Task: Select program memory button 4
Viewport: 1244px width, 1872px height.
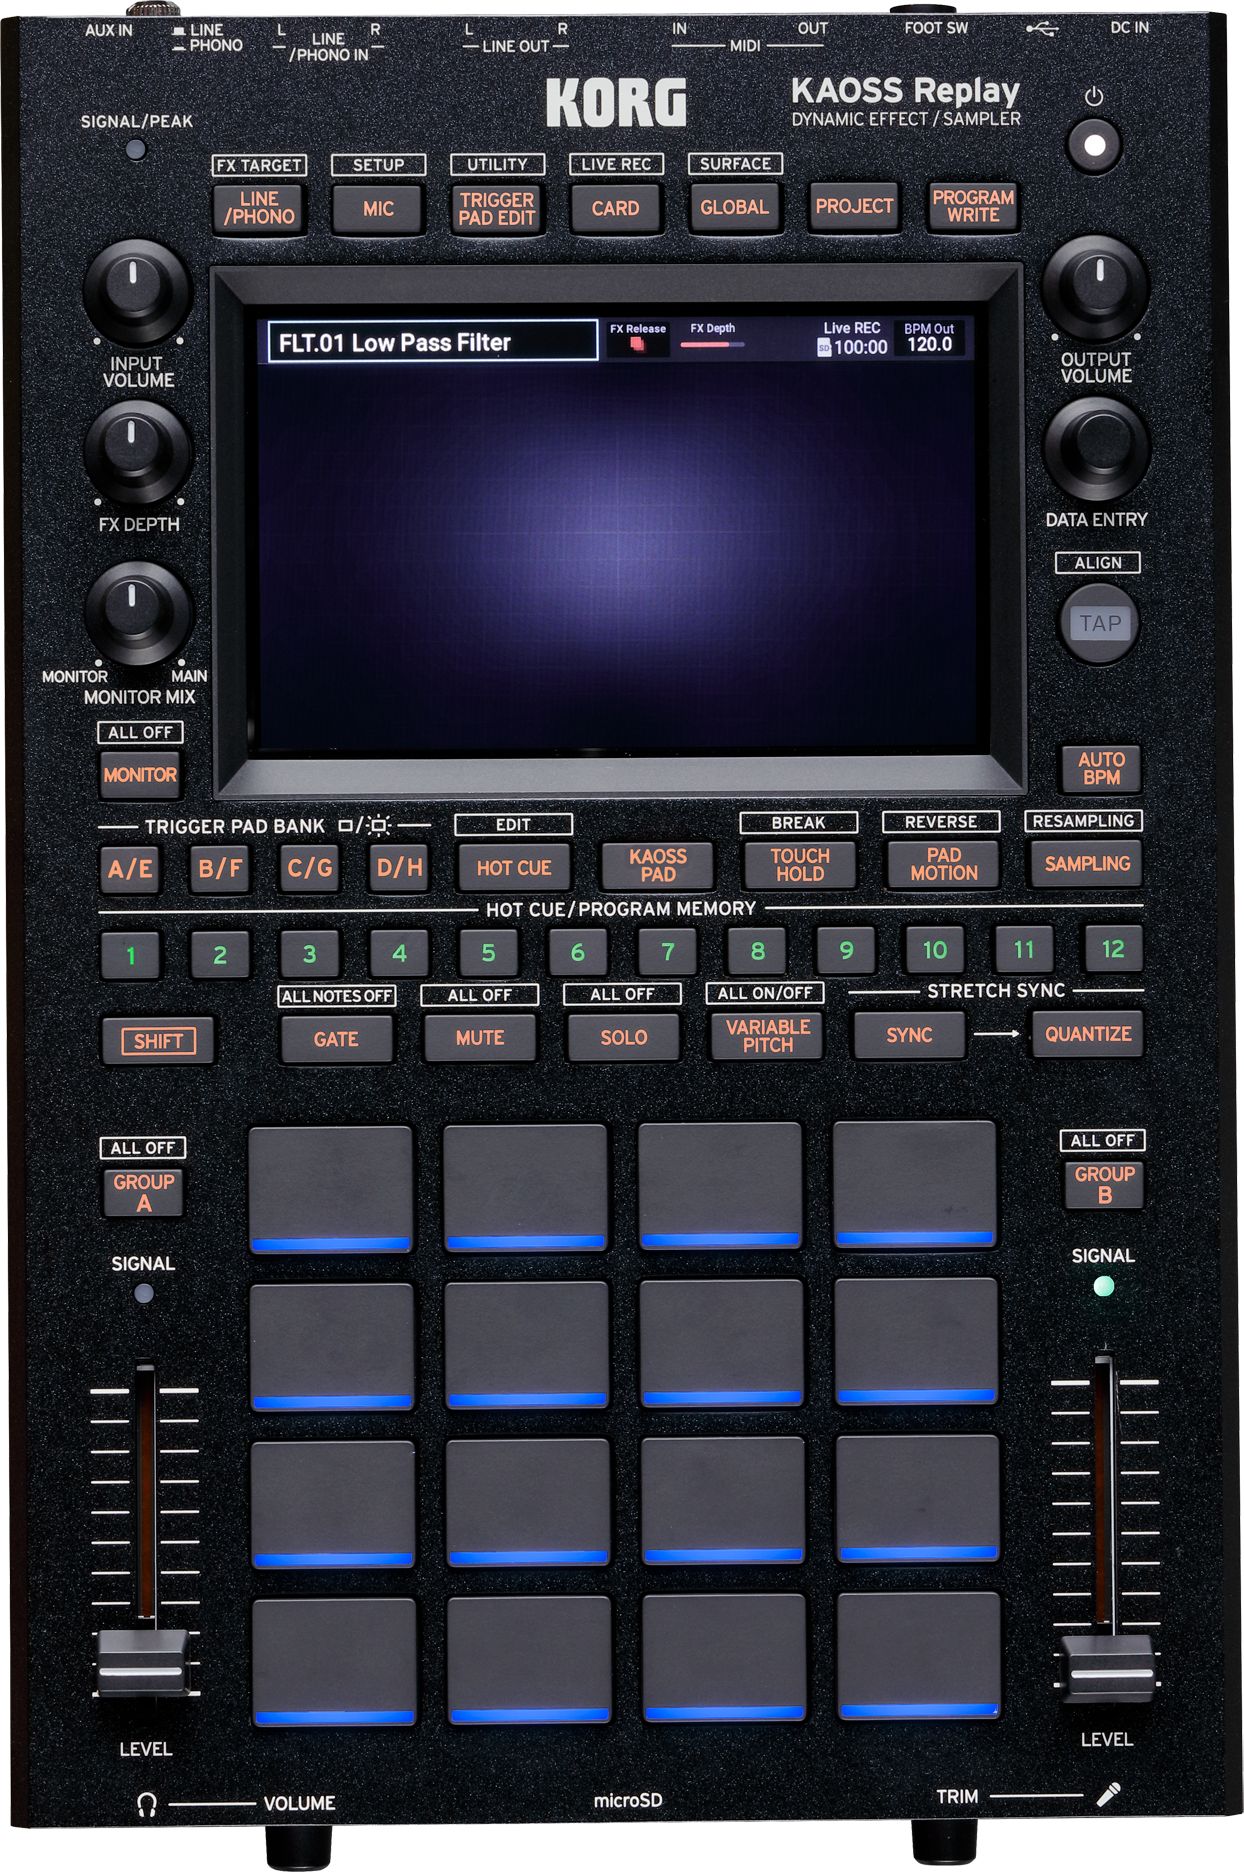Action: click(x=399, y=953)
